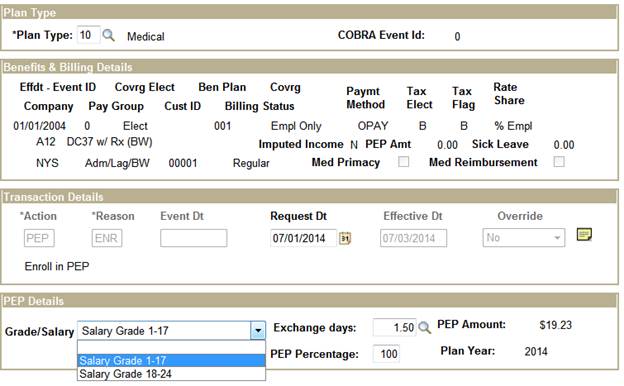Open Request Dt calendar picker

(345, 238)
